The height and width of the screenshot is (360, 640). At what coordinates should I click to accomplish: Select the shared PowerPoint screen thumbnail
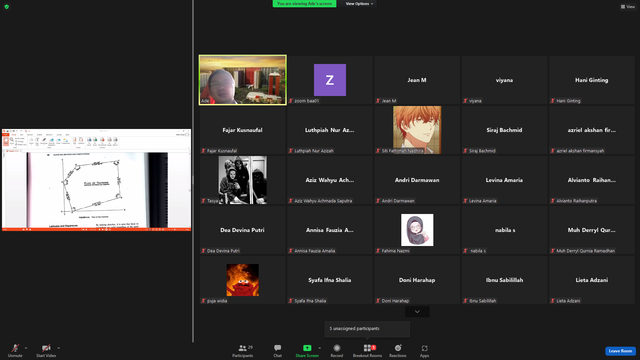96,180
